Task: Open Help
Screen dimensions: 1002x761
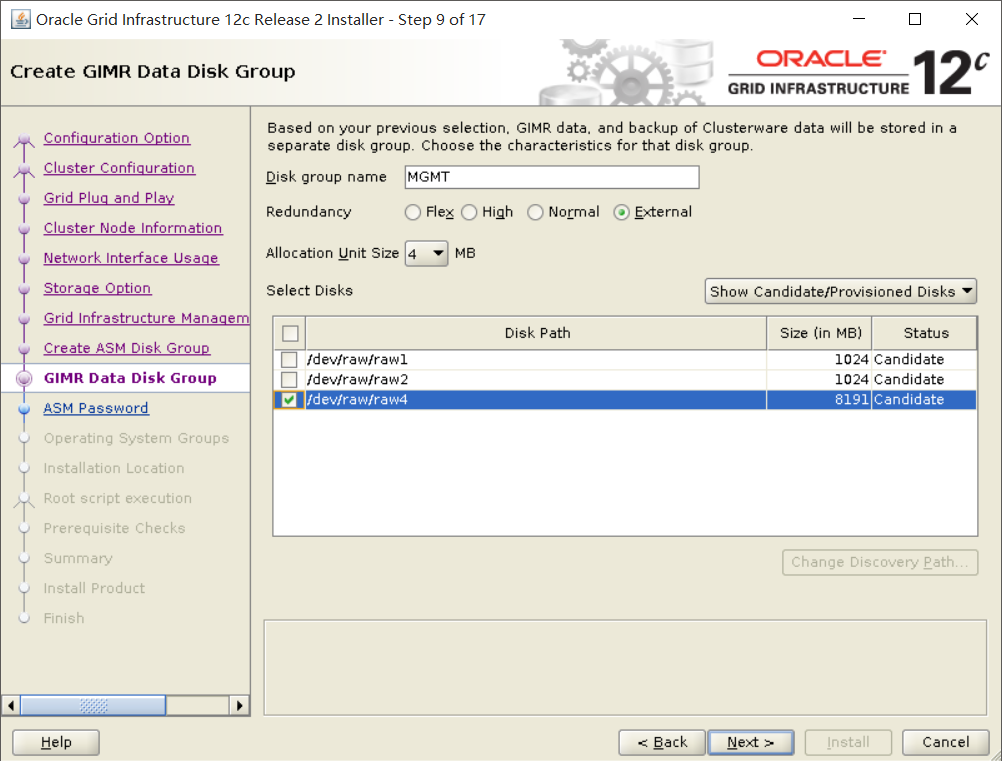Action: point(55,742)
